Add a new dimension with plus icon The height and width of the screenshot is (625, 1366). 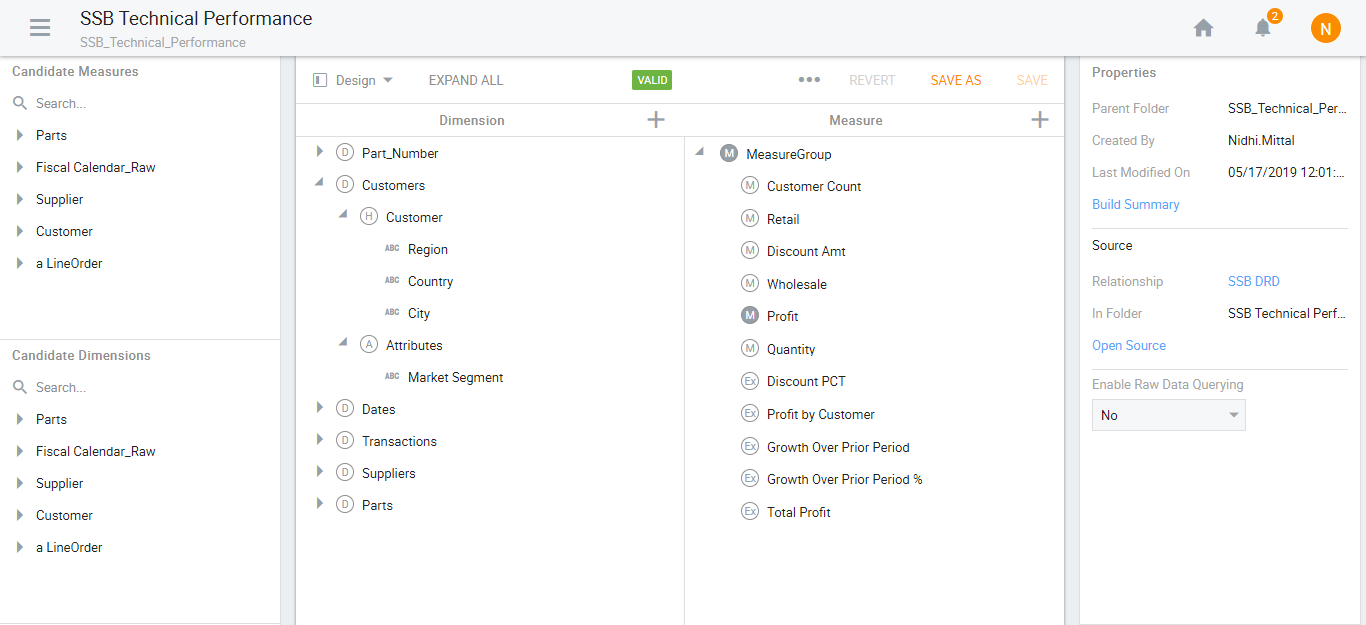(656, 120)
